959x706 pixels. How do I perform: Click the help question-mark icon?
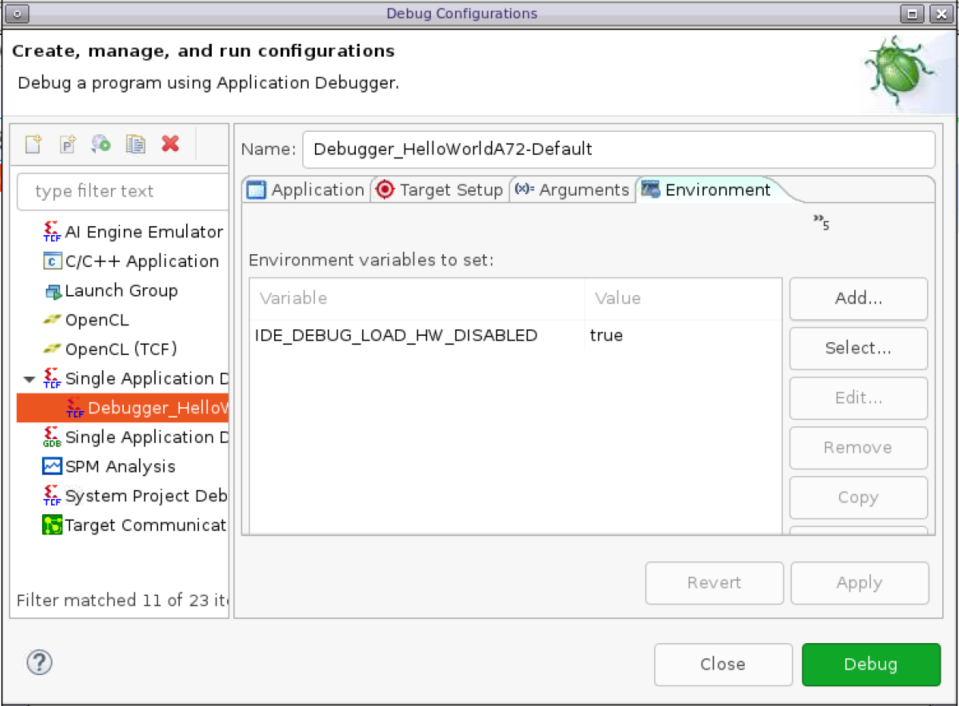pyautogui.click(x=38, y=662)
